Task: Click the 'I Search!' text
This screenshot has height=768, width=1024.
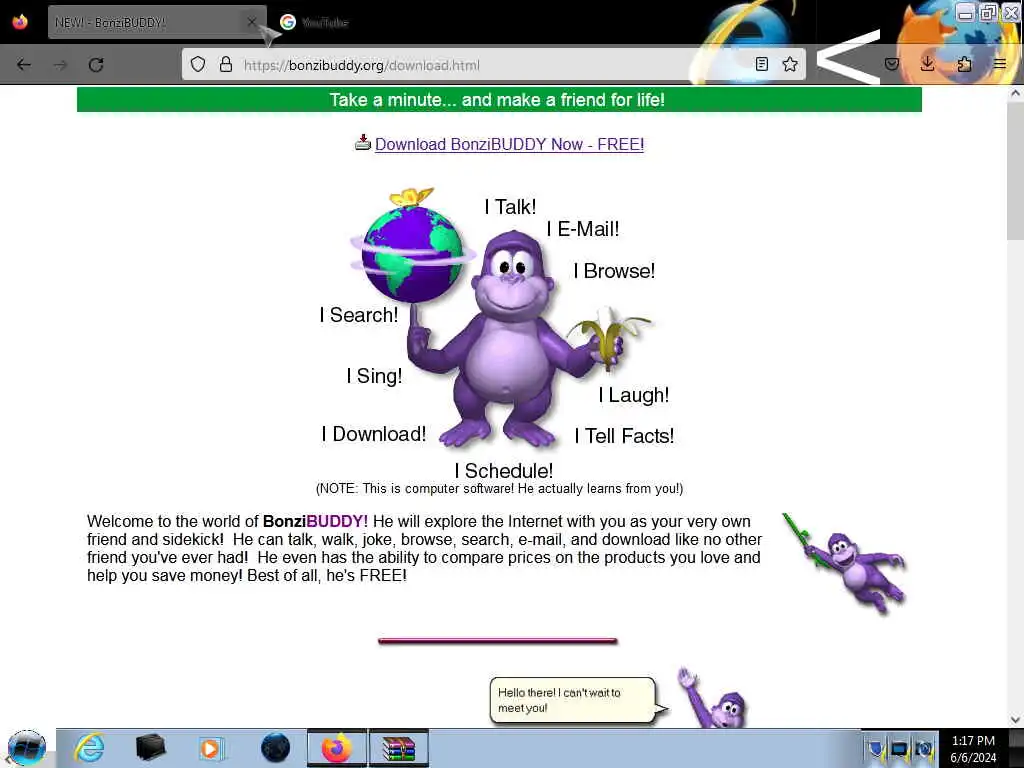Action: point(359,315)
